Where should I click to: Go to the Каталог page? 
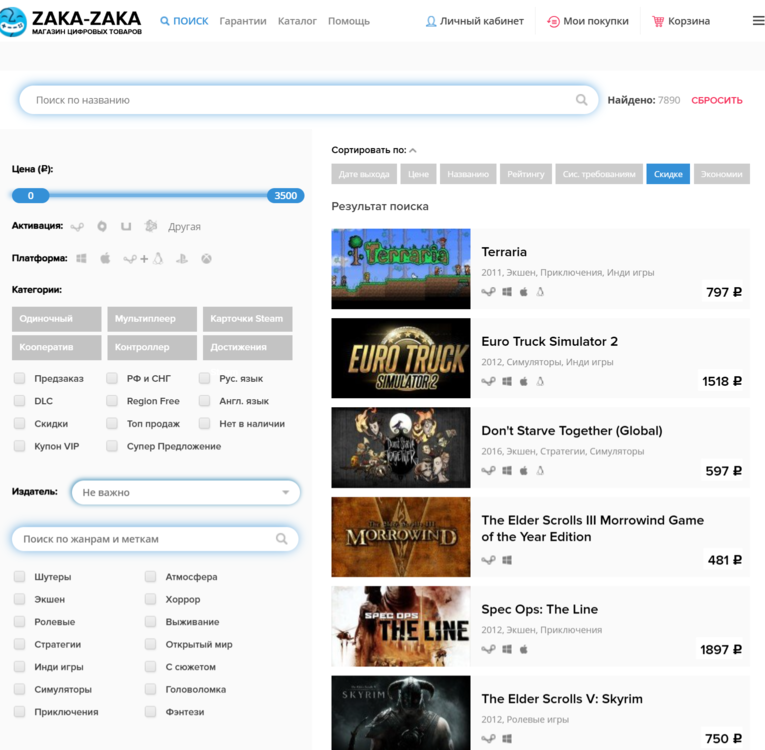pyautogui.click(x=297, y=21)
